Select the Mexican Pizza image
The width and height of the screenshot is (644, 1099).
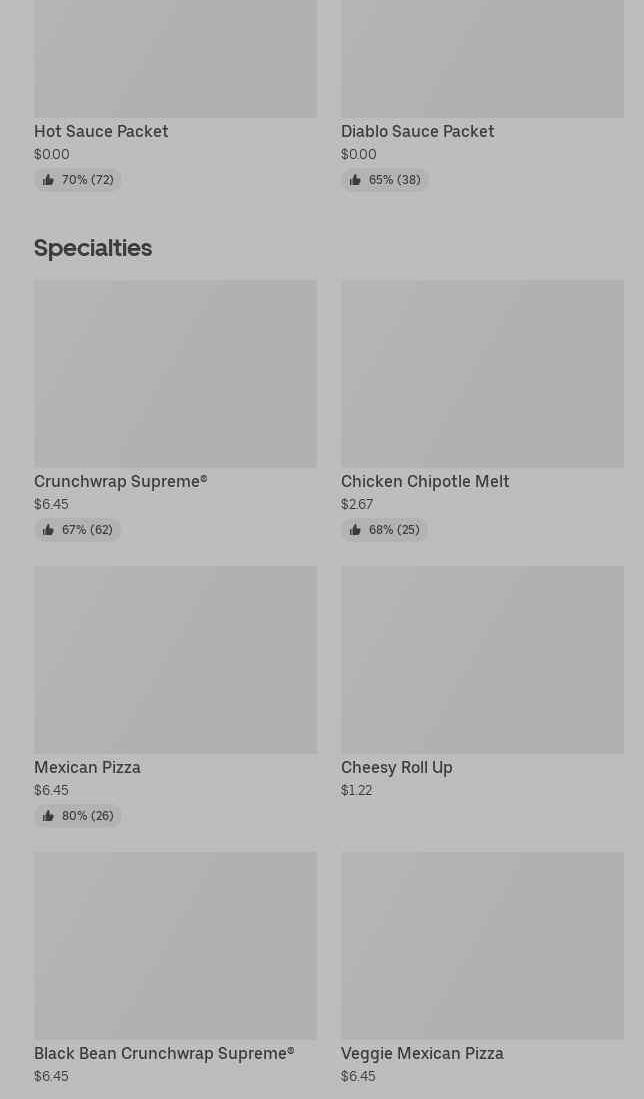click(x=175, y=659)
